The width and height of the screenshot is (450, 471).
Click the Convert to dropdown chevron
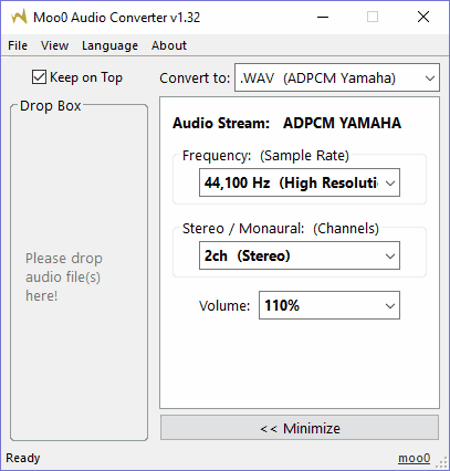[430, 78]
